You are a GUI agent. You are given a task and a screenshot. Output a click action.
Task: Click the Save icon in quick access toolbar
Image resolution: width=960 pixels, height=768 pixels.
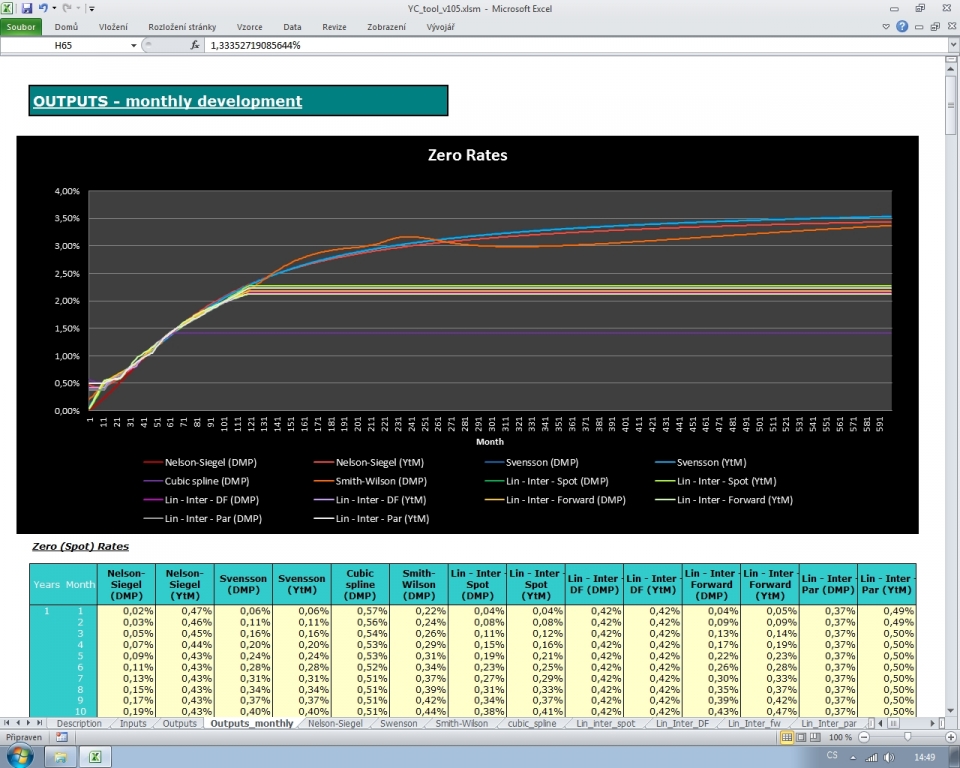pyautogui.click(x=27, y=8)
